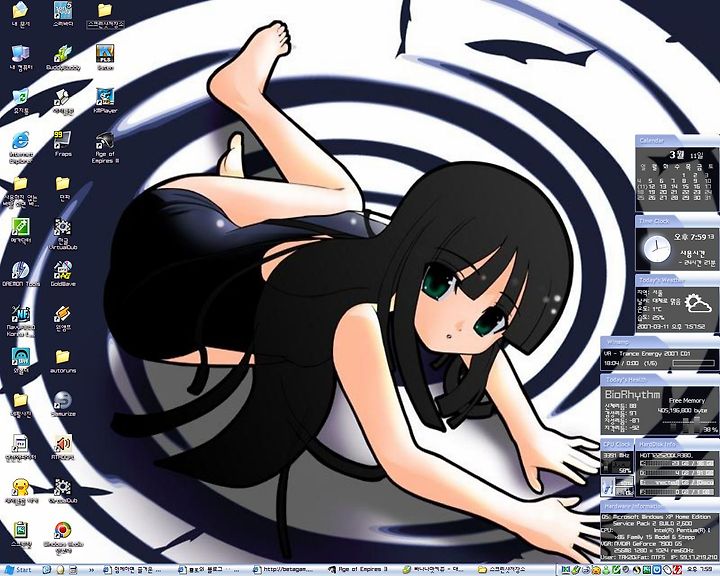Click the Start button
Screen dimensions: 720x576
[x=17, y=570]
